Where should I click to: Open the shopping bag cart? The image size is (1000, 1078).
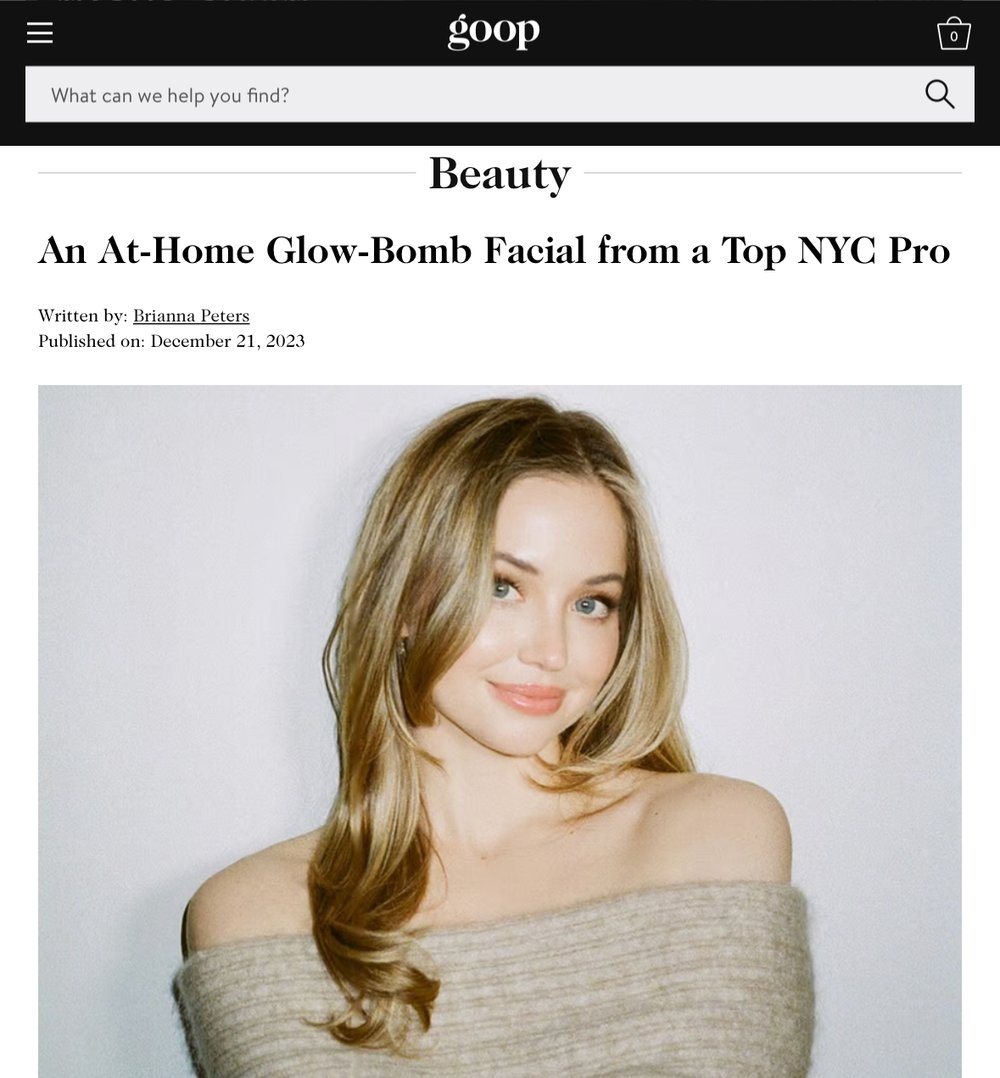pos(953,33)
